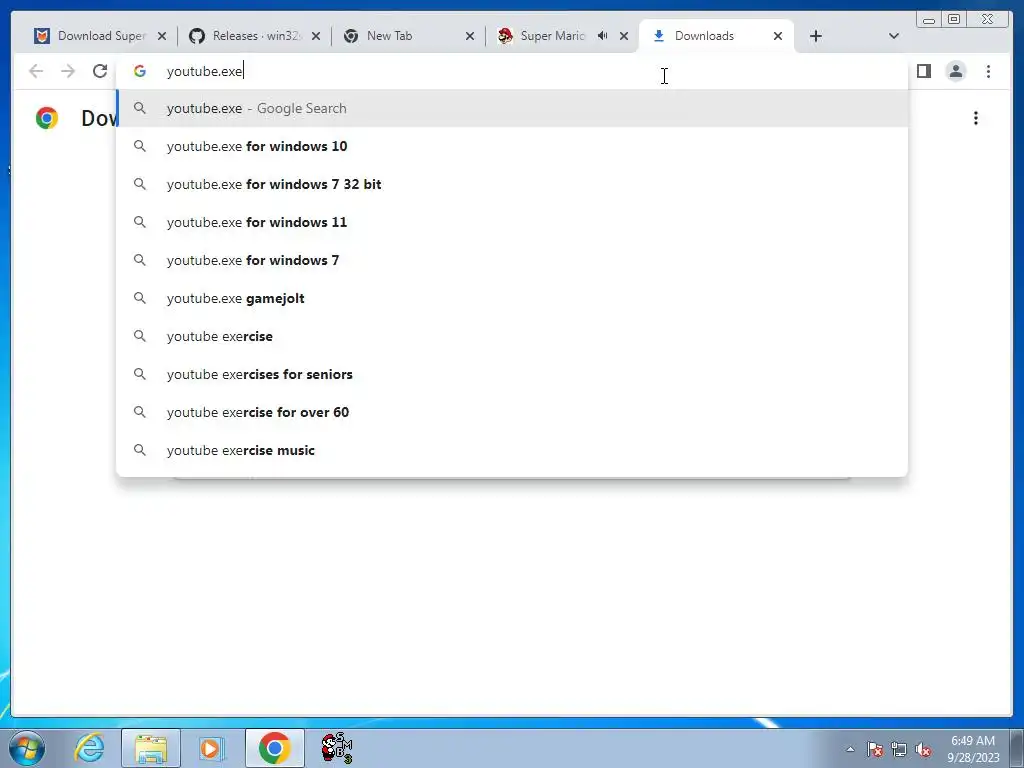Screen dimensions: 1024x768
Task: Open the Action Center flag icon
Action: [875, 749]
